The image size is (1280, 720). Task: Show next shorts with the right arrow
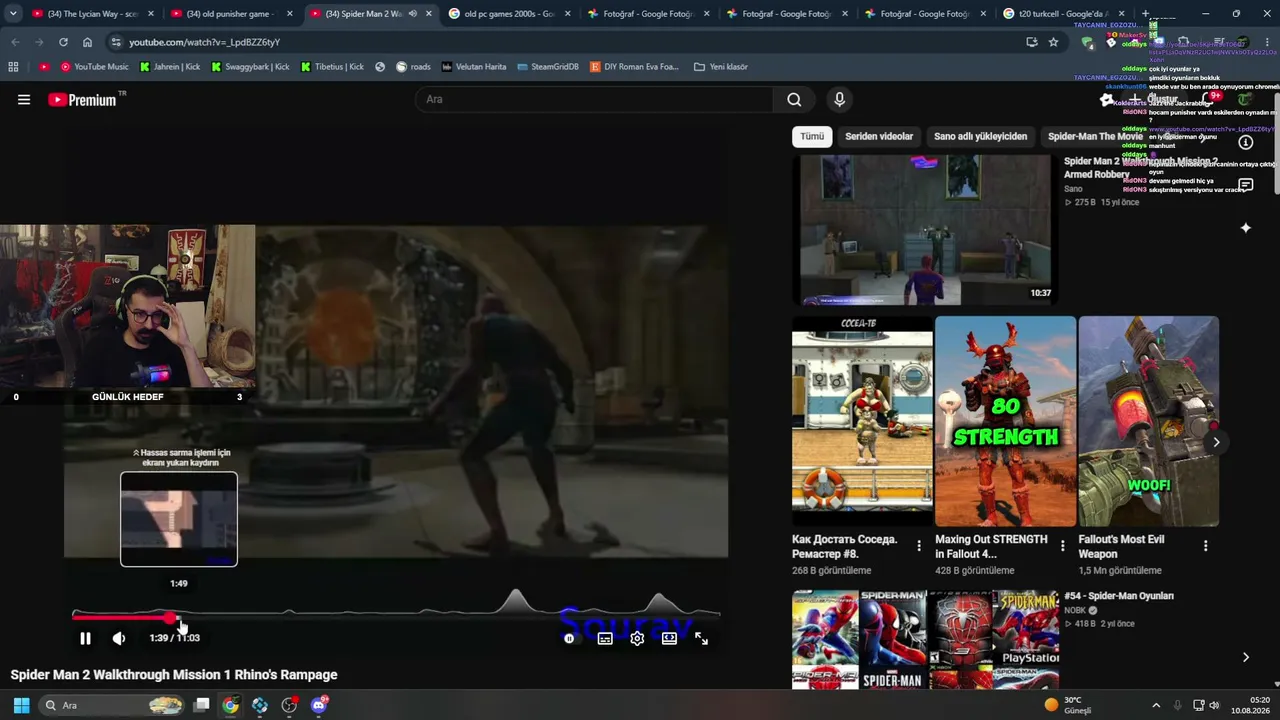[x=1216, y=442]
